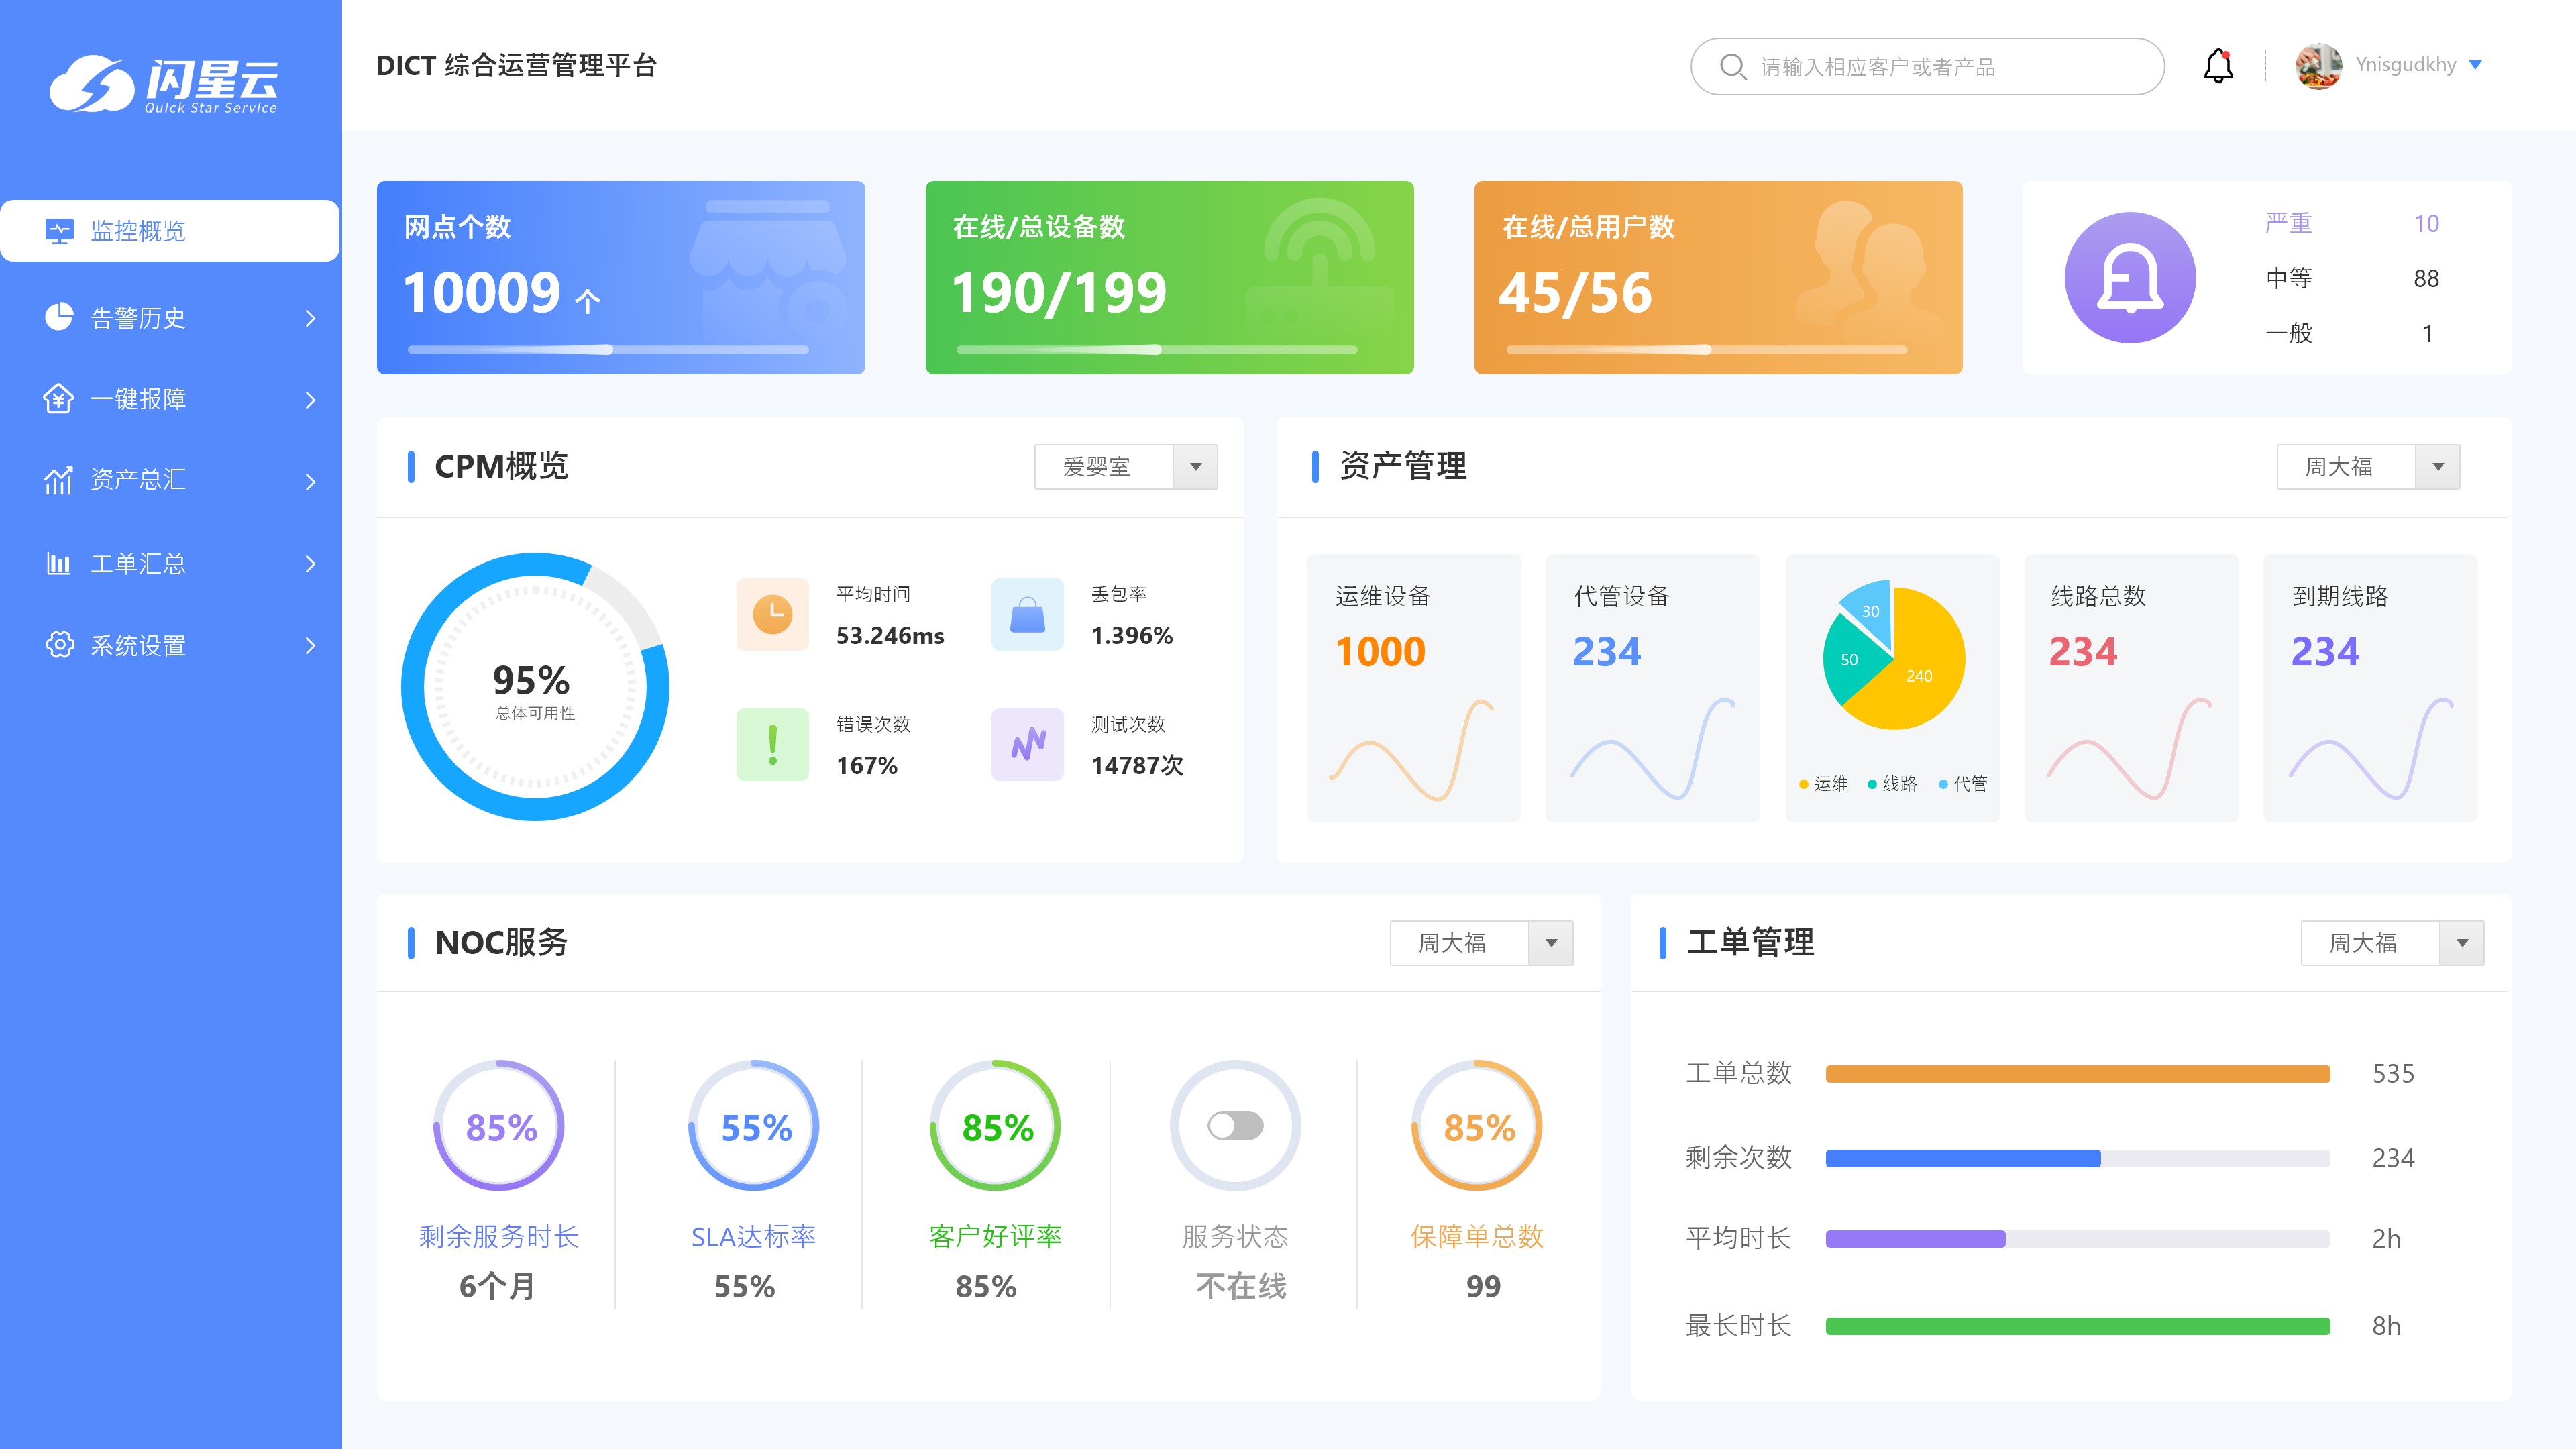Click the blue bag packet loss icon
Viewport: 2576px width, 1449px height.
tap(1027, 614)
